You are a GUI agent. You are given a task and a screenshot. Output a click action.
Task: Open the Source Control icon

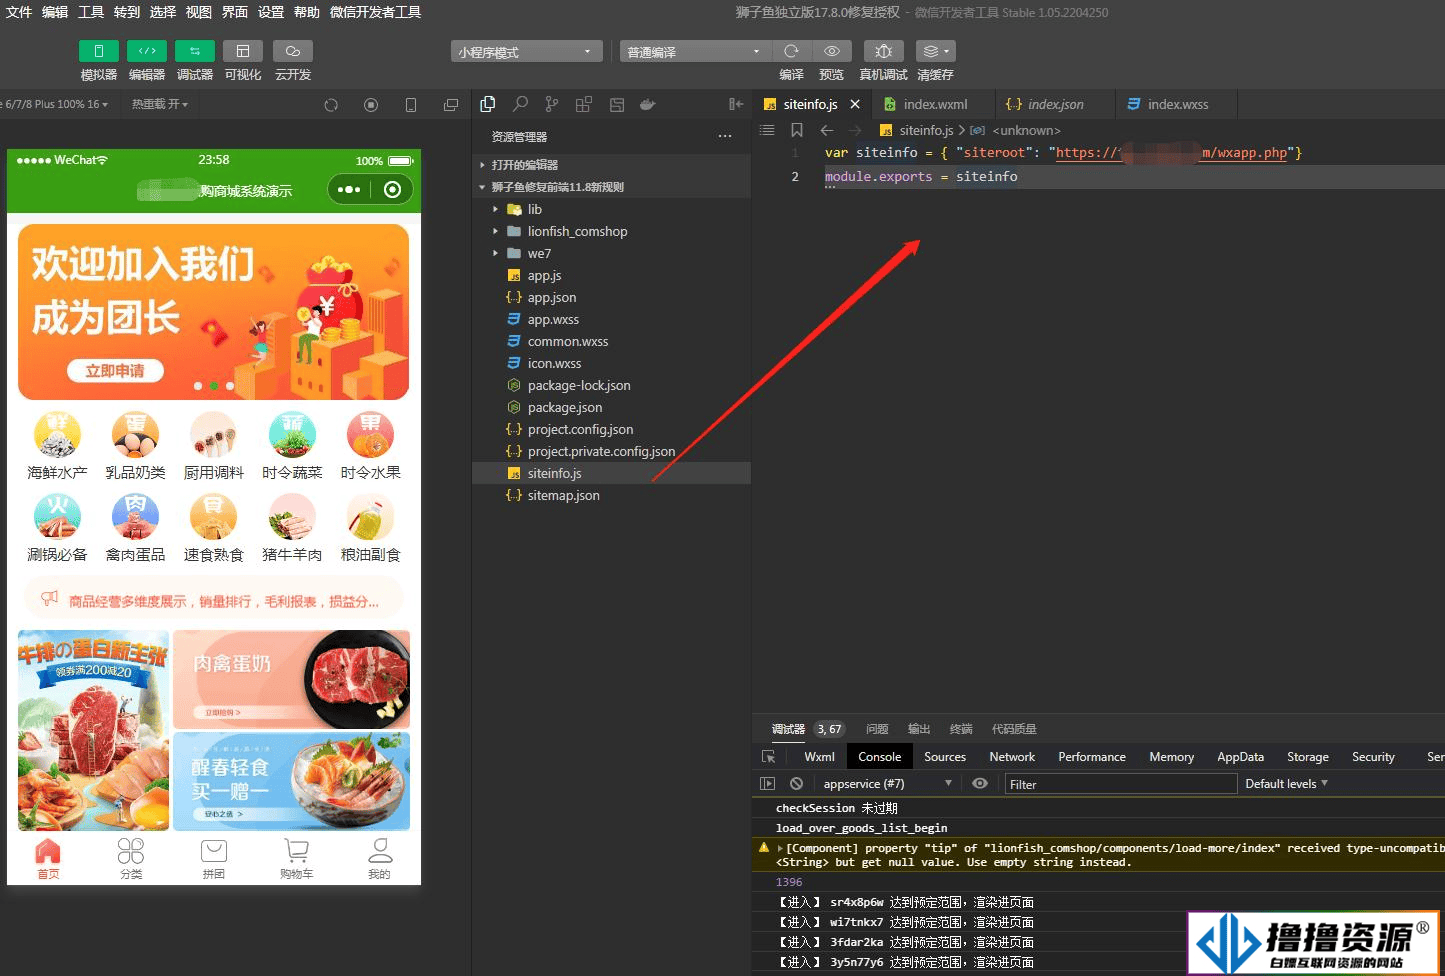pyautogui.click(x=552, y=104)
